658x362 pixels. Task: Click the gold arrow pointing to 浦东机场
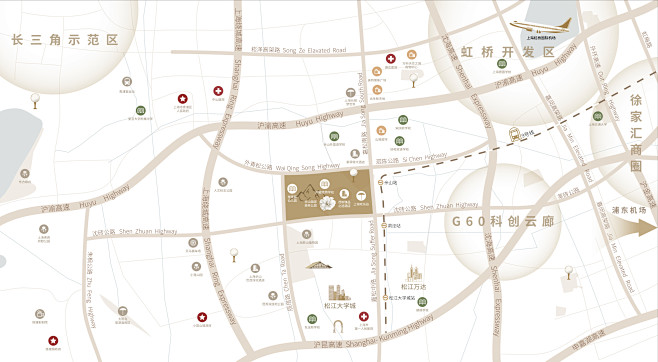633,227
